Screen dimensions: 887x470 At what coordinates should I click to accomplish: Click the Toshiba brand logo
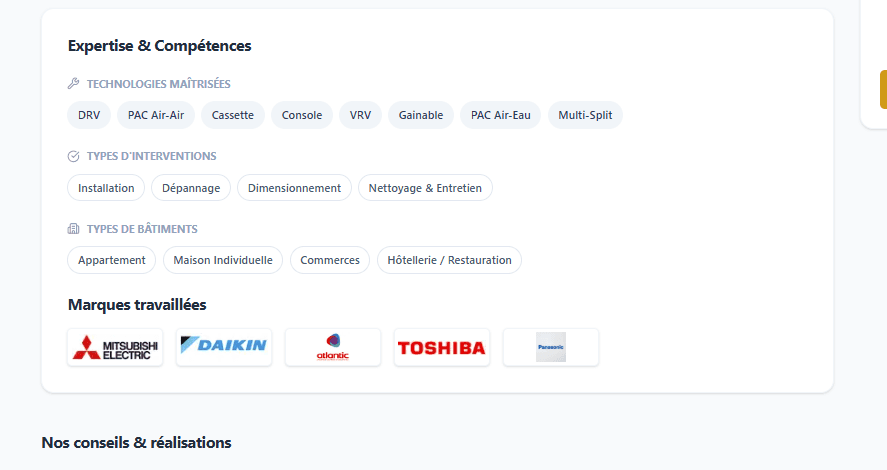click(442, 347)
